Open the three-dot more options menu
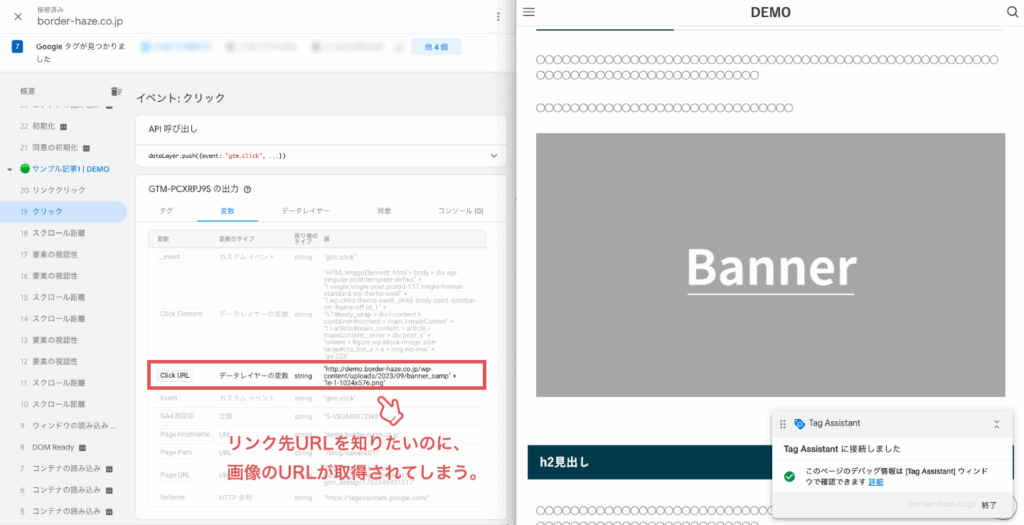 (498, 17)
